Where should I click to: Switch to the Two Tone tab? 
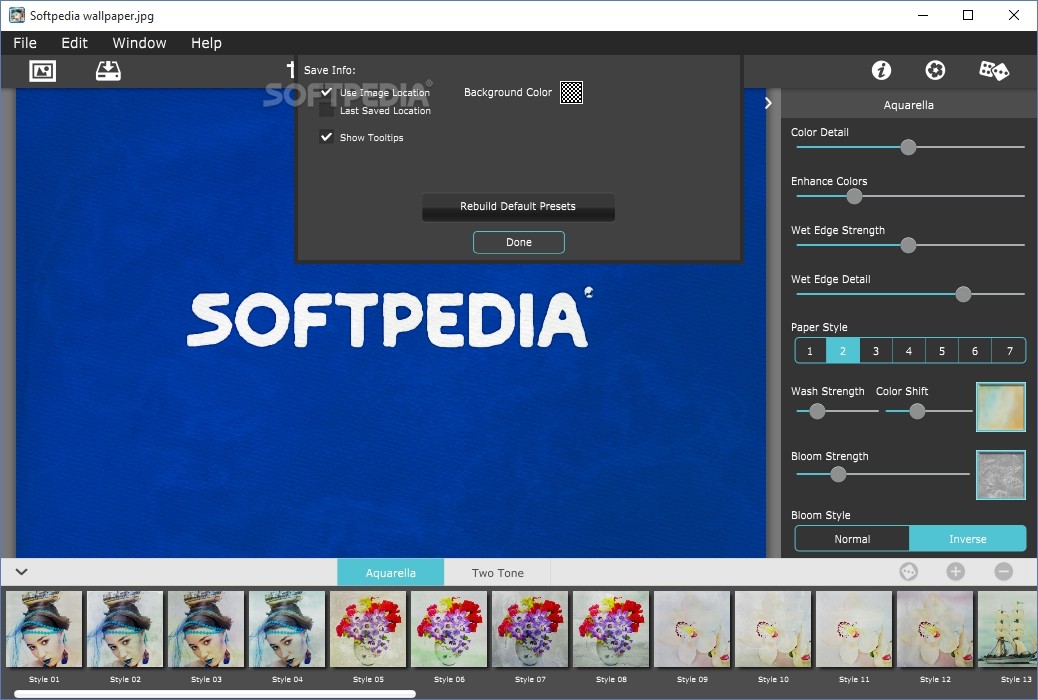coord(497,573)
